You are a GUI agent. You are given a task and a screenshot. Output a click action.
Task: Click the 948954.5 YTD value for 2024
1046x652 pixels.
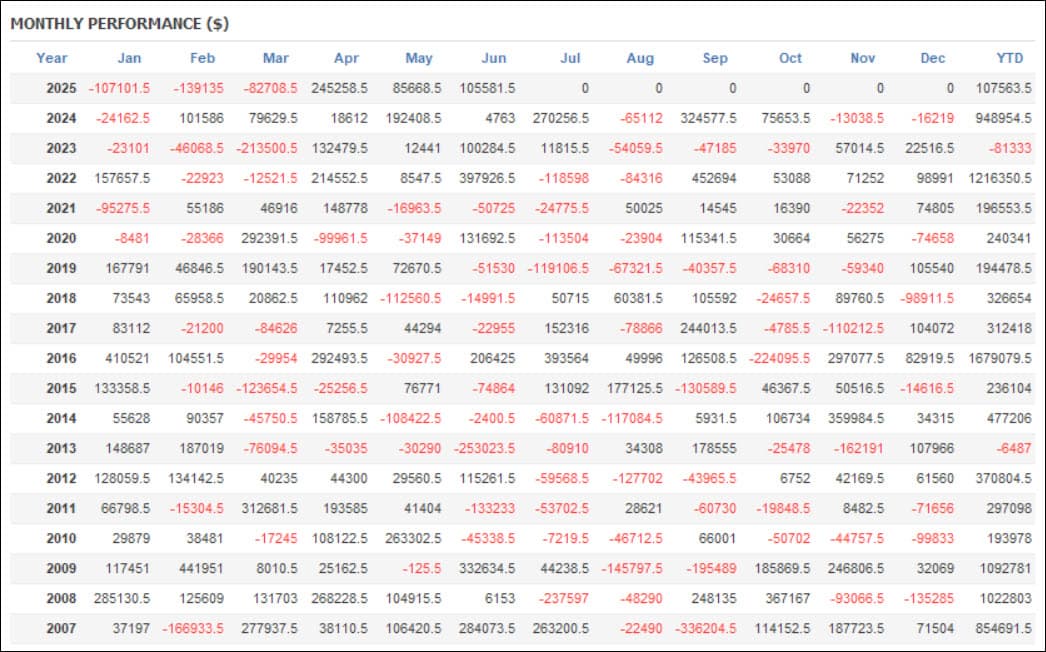tap(1003, 118)
